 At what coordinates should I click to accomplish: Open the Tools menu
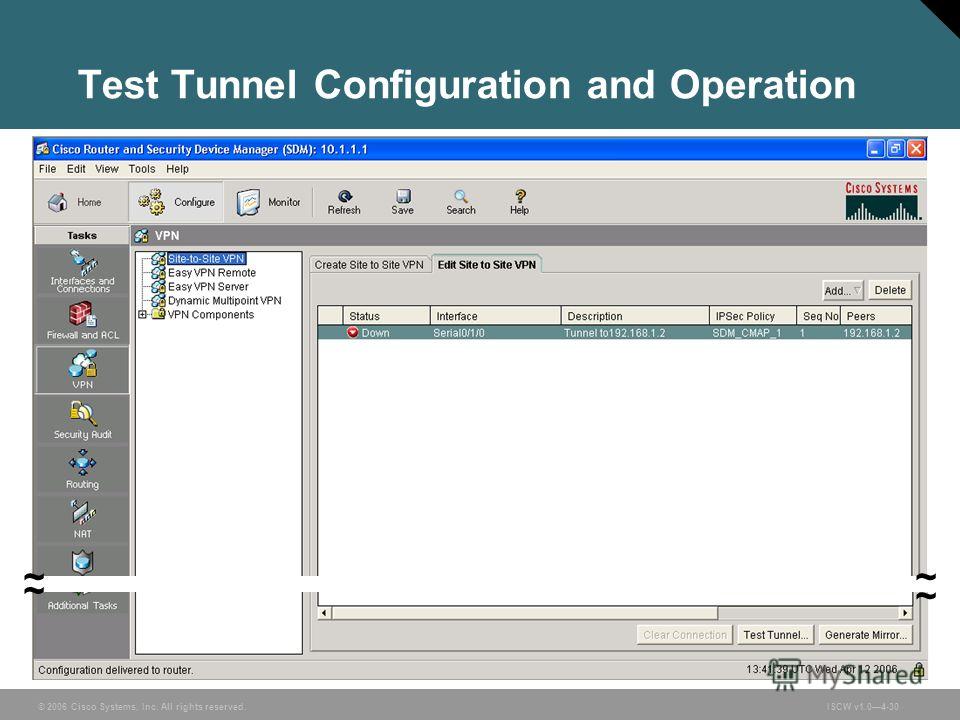coord(142,169)
